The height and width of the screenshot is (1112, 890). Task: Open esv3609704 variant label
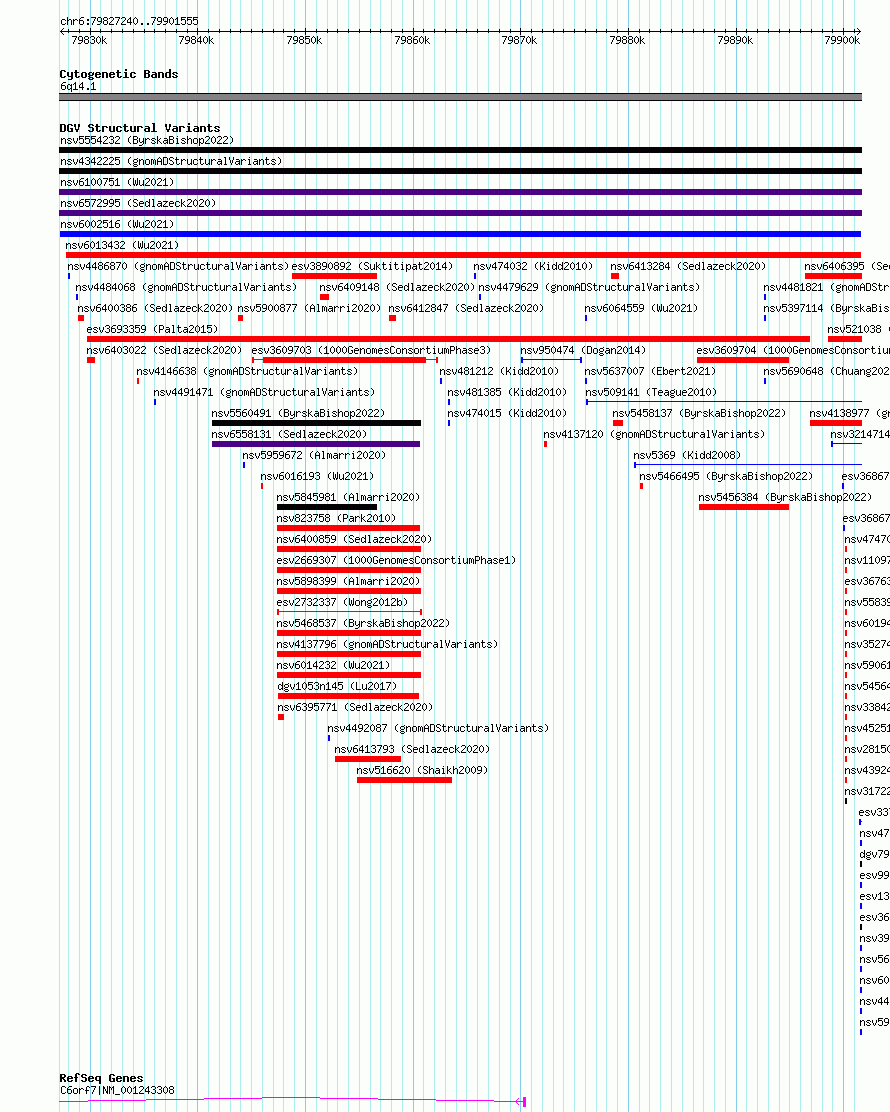pos(793,350)
